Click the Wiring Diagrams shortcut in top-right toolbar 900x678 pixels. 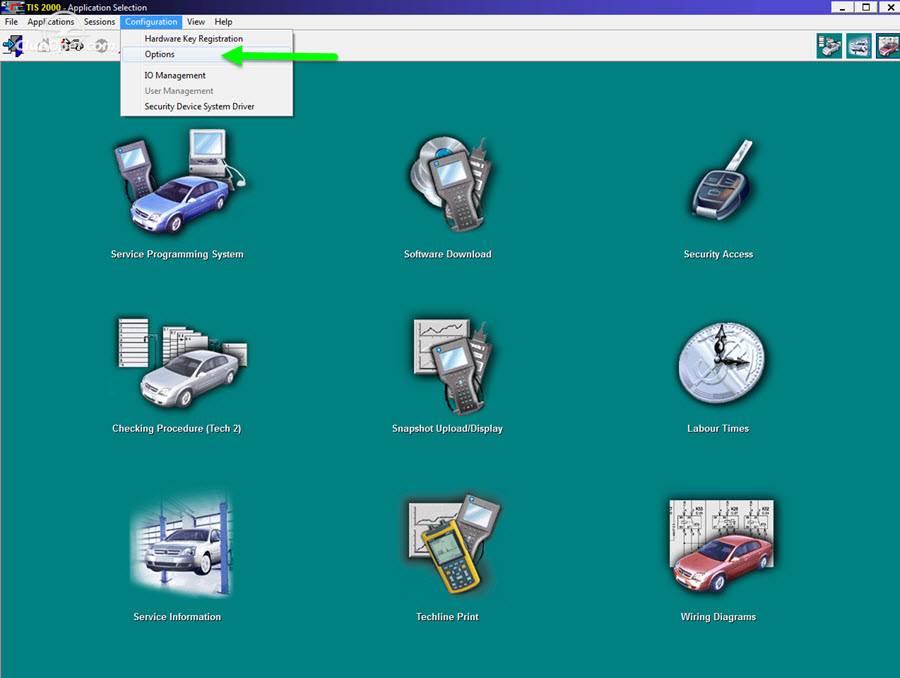[888, 46]
